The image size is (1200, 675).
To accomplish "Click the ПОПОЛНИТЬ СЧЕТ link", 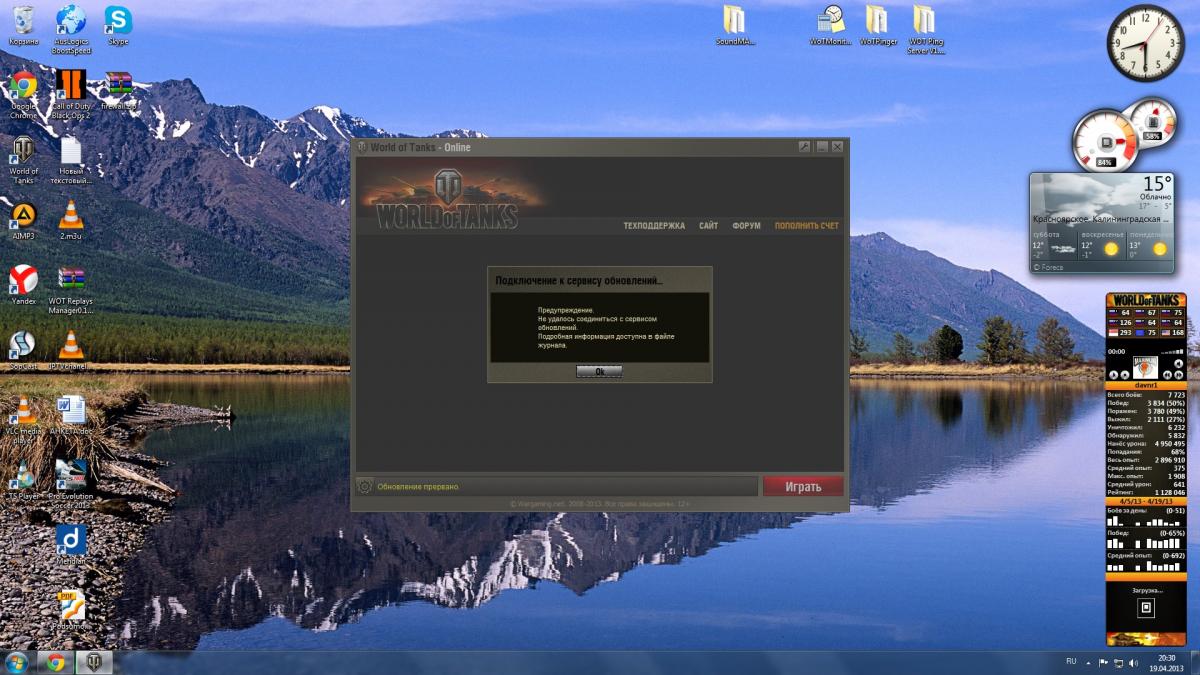I will click(806, 226).
